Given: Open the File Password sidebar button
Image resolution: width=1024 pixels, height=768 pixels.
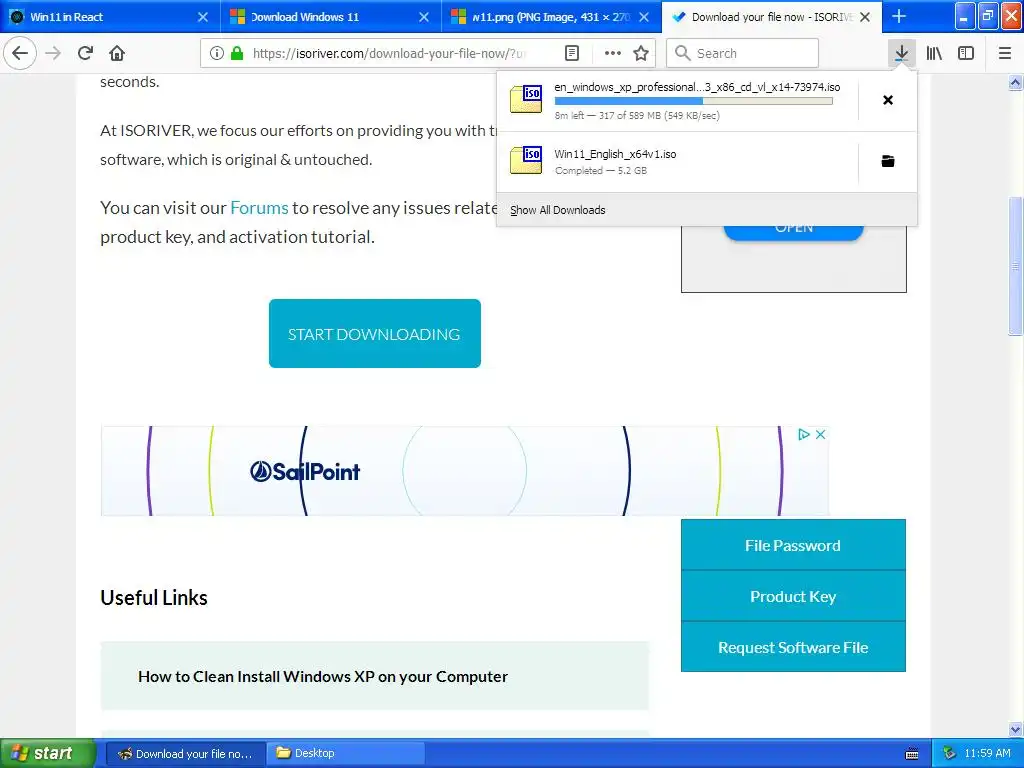Looking at the screenshot, I should 793,545.
